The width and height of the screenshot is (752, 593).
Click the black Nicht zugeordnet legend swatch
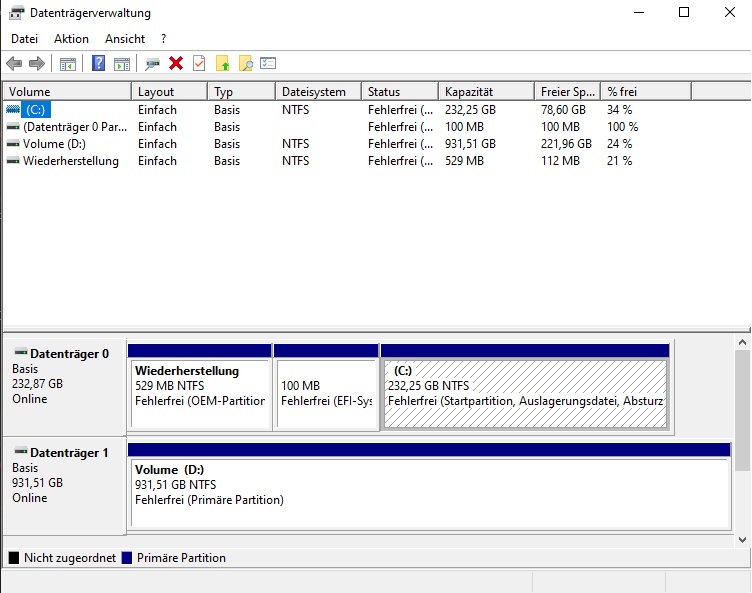[x=14, y=557]
